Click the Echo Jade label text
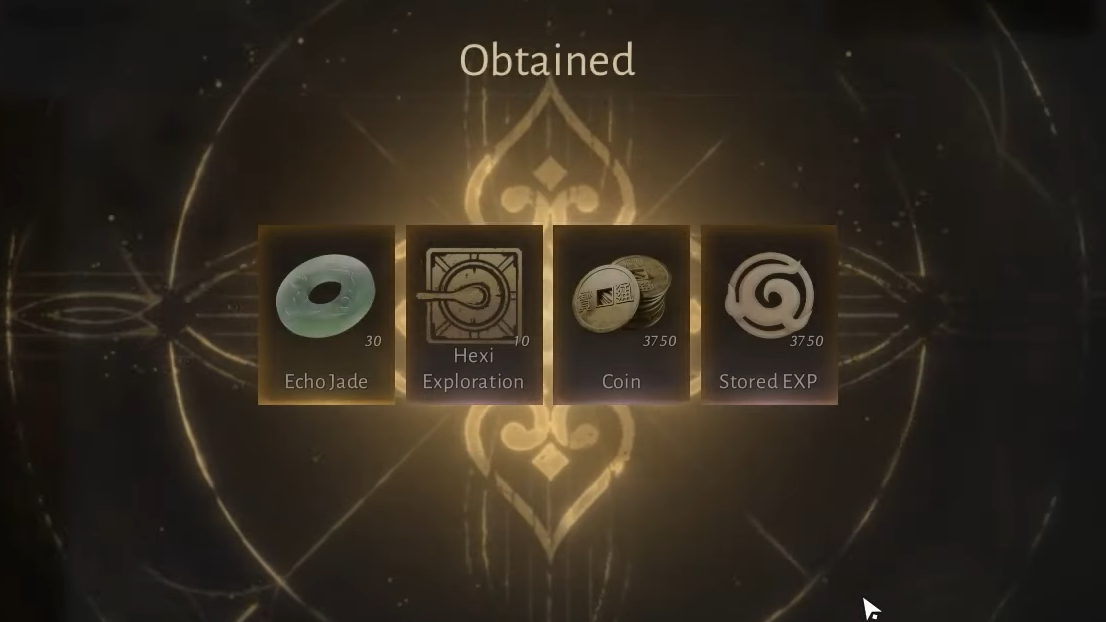The width and height of the screenshot is (1106, 622). tap(326, 382)
